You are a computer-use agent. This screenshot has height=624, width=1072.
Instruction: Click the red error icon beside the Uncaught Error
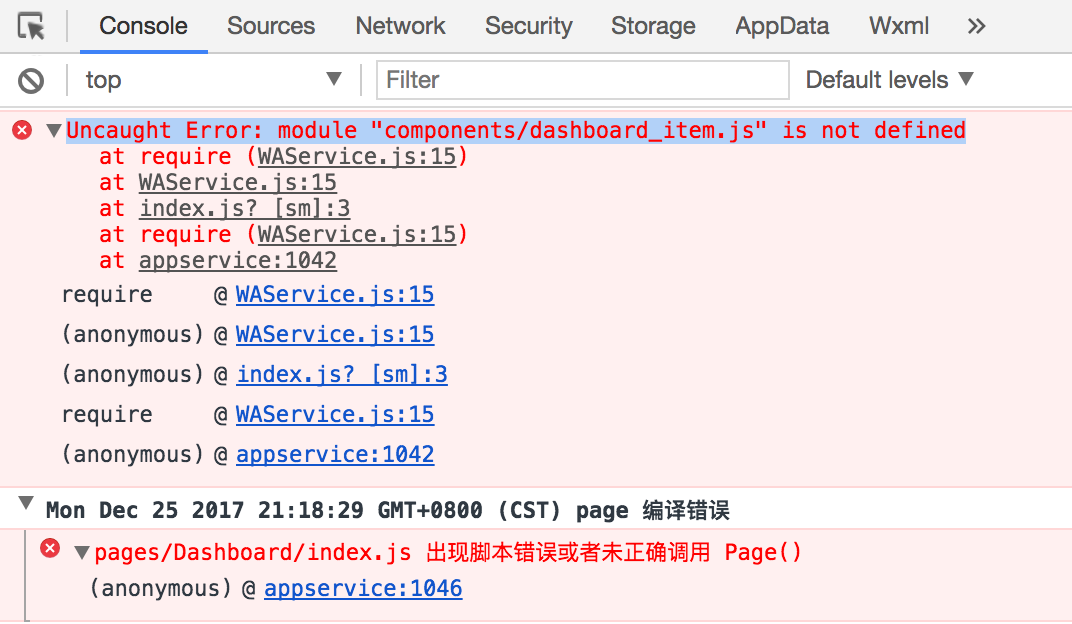click(x=21, y=129)
